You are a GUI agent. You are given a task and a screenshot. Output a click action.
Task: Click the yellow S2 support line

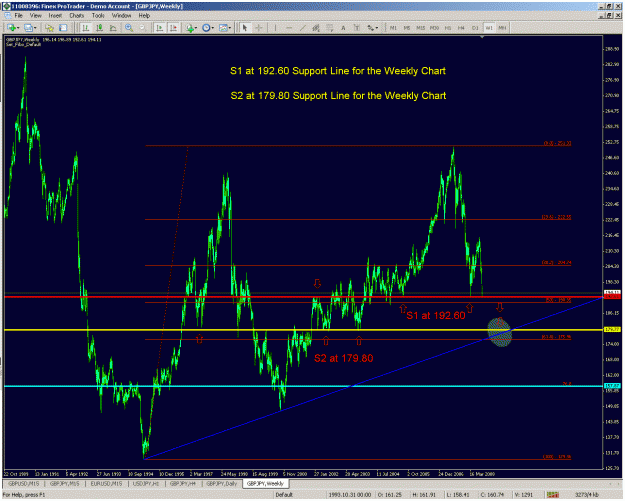(303, 330)
